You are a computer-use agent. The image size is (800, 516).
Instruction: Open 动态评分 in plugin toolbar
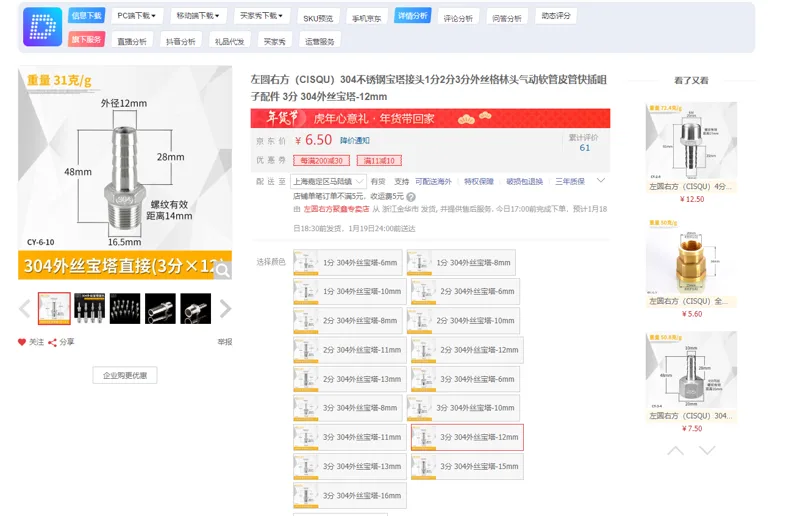[x=556, y=16]
